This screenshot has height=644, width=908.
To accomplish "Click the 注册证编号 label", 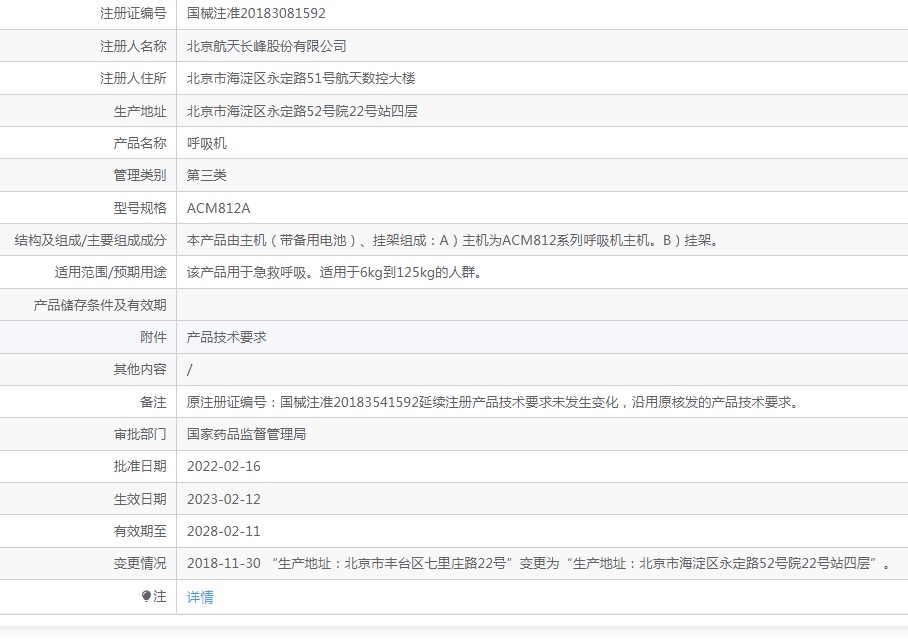I will (133, 13).
